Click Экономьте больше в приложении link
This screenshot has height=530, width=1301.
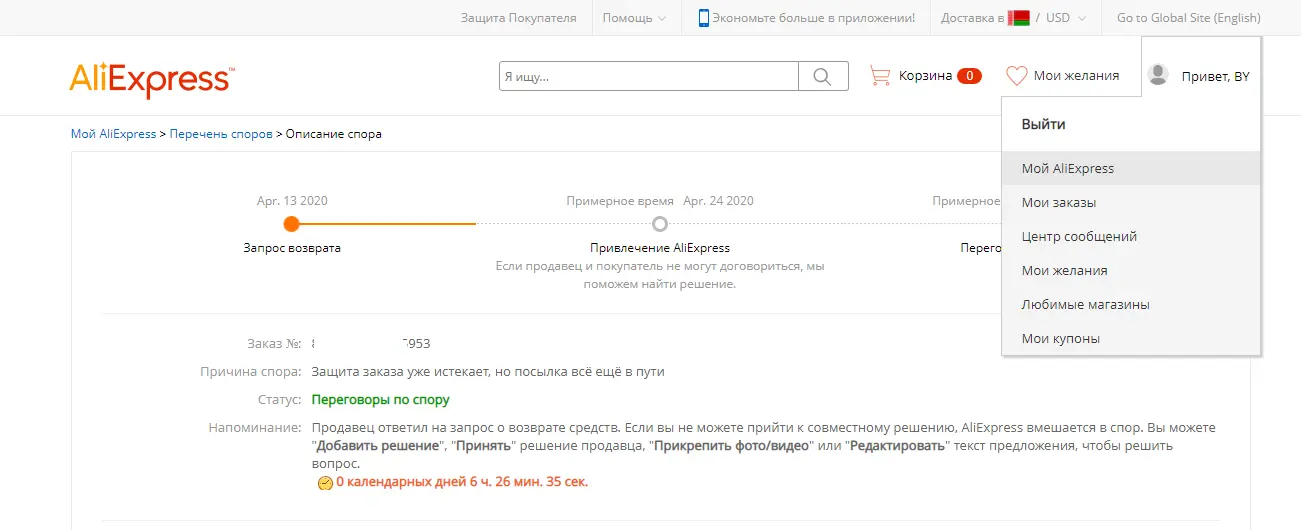813,18
